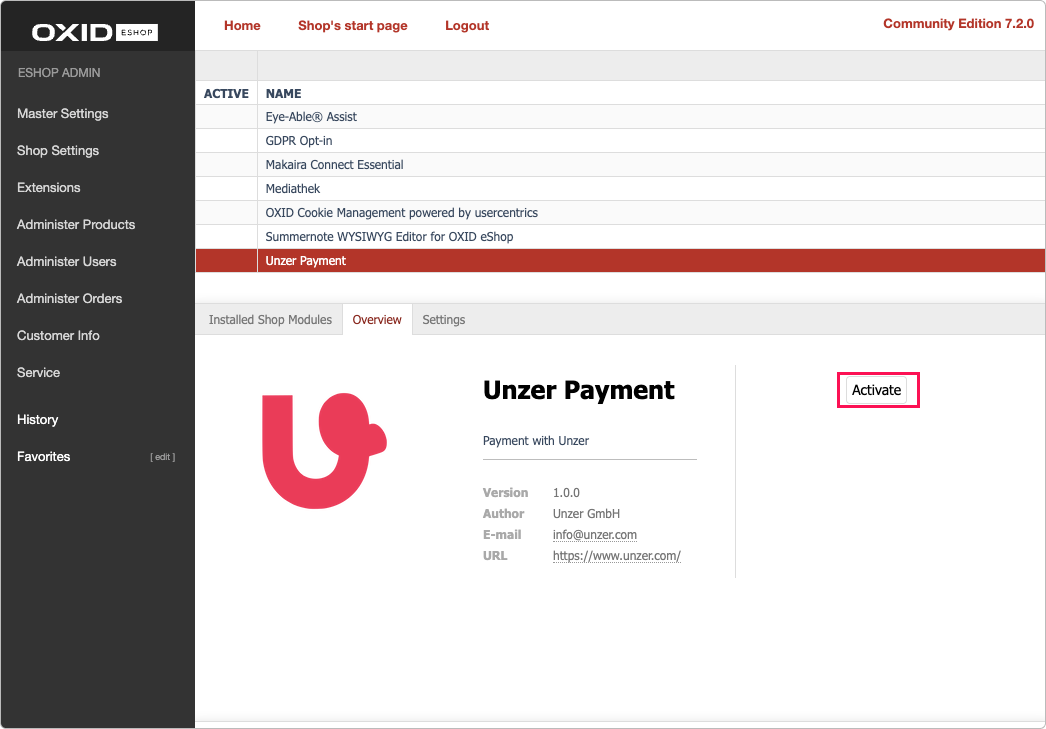Select the Overview tab
Screen dimensions: 1046x729
point(377,320)
